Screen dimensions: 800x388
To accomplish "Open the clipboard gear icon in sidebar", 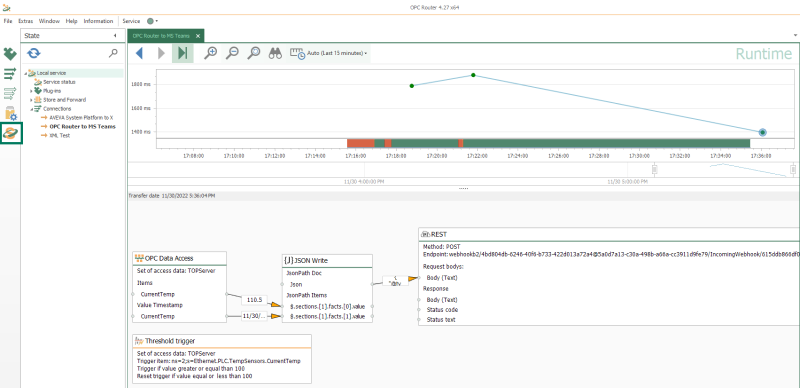I will tap(10, 113).
